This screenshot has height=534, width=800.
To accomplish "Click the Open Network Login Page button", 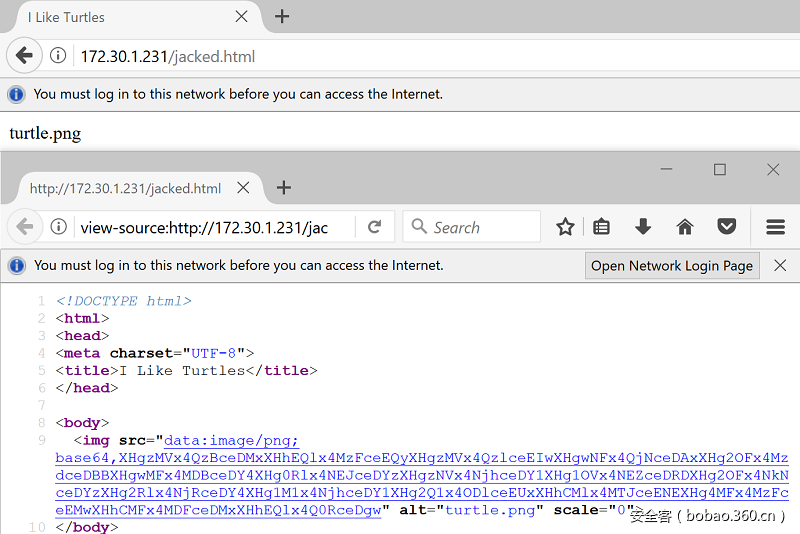I will point(672,266).
